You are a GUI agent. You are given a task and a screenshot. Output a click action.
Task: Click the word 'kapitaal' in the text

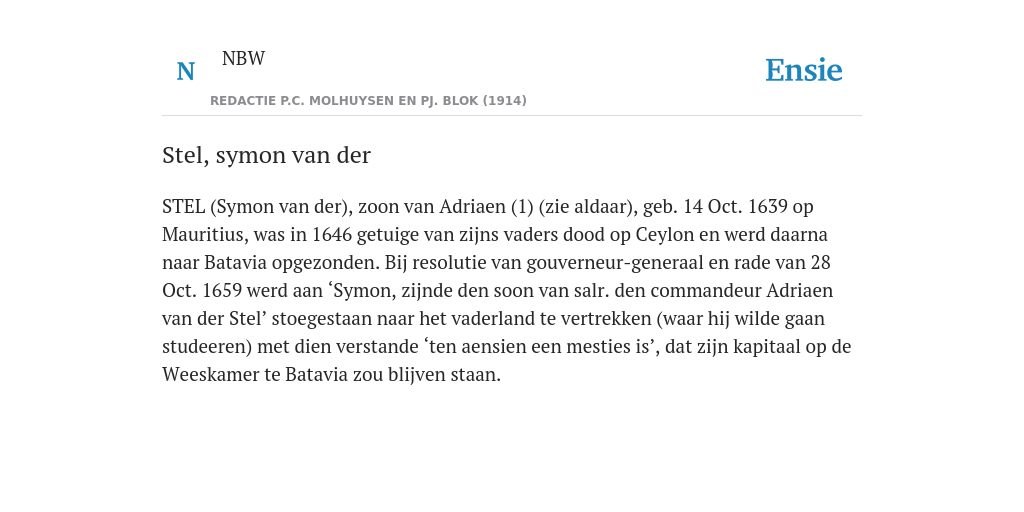click(767, 347)
